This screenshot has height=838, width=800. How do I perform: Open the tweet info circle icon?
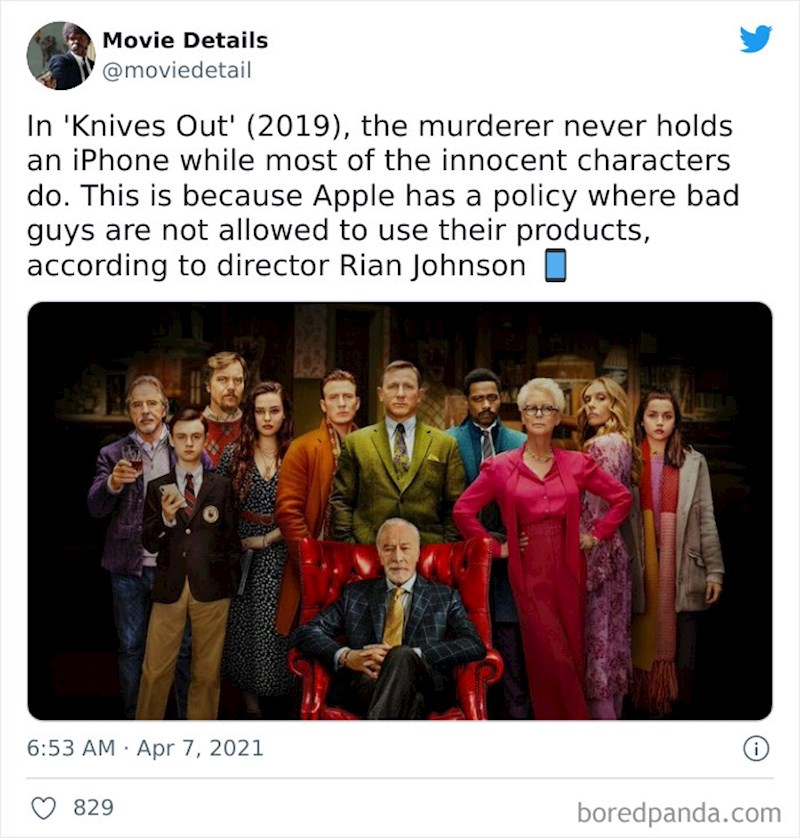click(756, 748)
